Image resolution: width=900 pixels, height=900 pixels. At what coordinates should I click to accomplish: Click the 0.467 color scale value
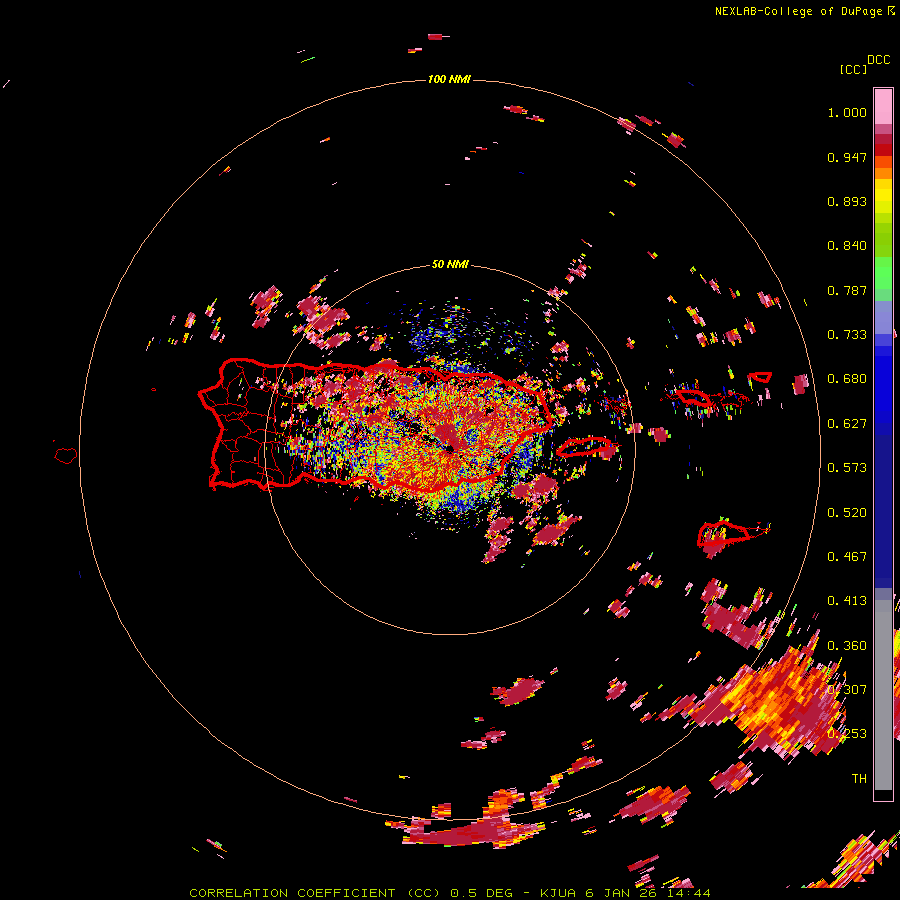tap(847, 557)
